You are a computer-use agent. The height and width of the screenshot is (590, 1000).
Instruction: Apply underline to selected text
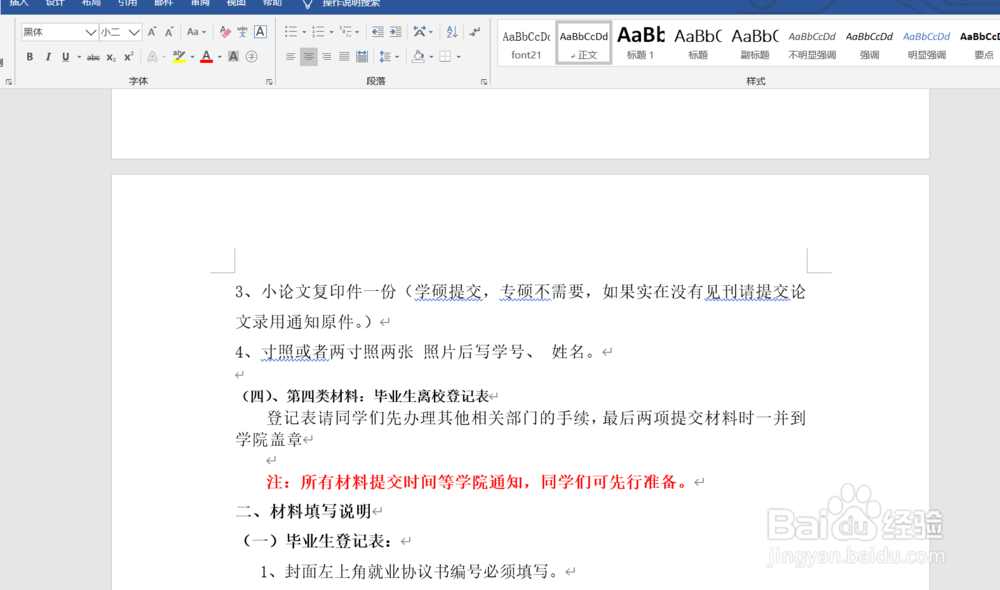click(x=65, y=56)
